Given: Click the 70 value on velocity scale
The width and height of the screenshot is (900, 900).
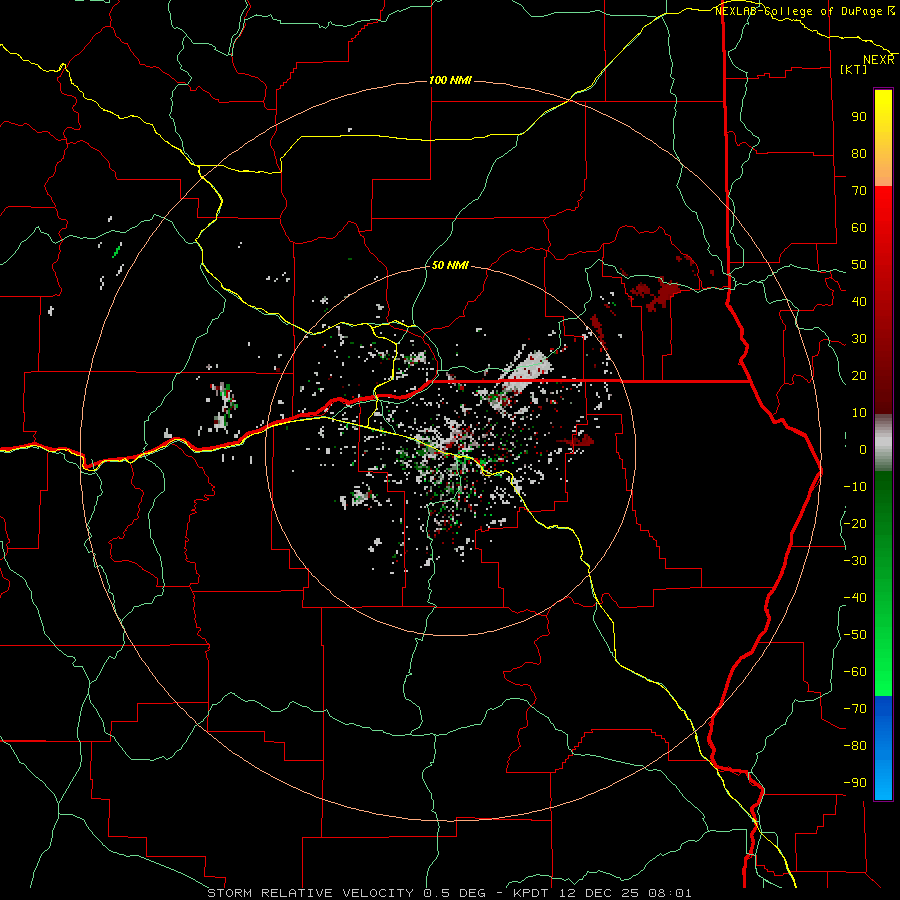Looking at the screenshot, I should pyautogui.click(x=859, y=191).
